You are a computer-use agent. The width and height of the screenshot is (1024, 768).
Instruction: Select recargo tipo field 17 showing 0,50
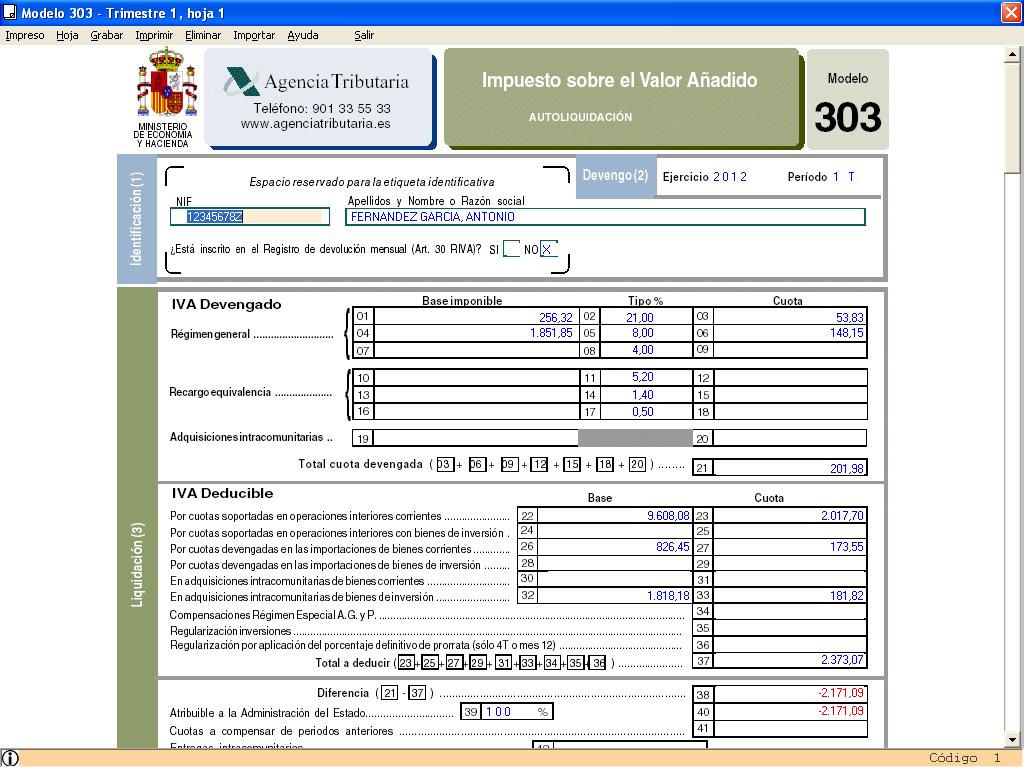coord(646,411)
